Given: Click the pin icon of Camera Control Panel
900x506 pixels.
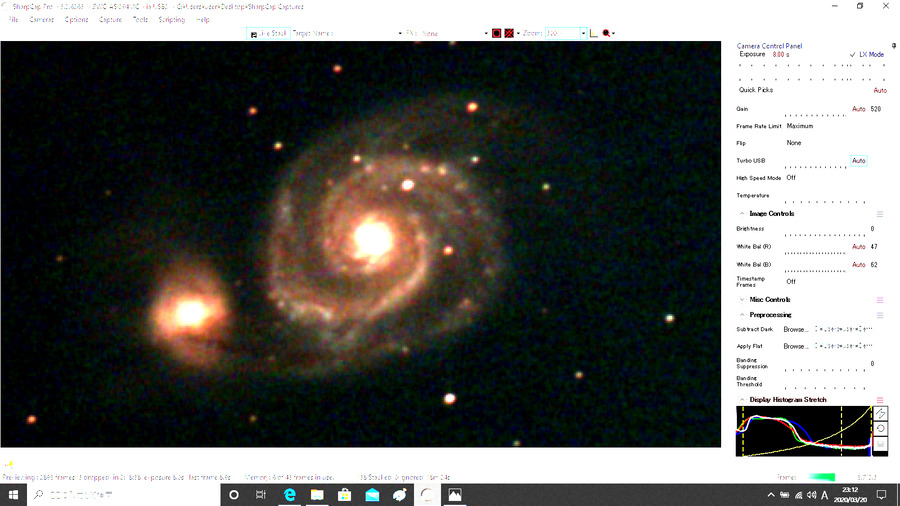Looking at the screenshot, I should tap(894, 45).
